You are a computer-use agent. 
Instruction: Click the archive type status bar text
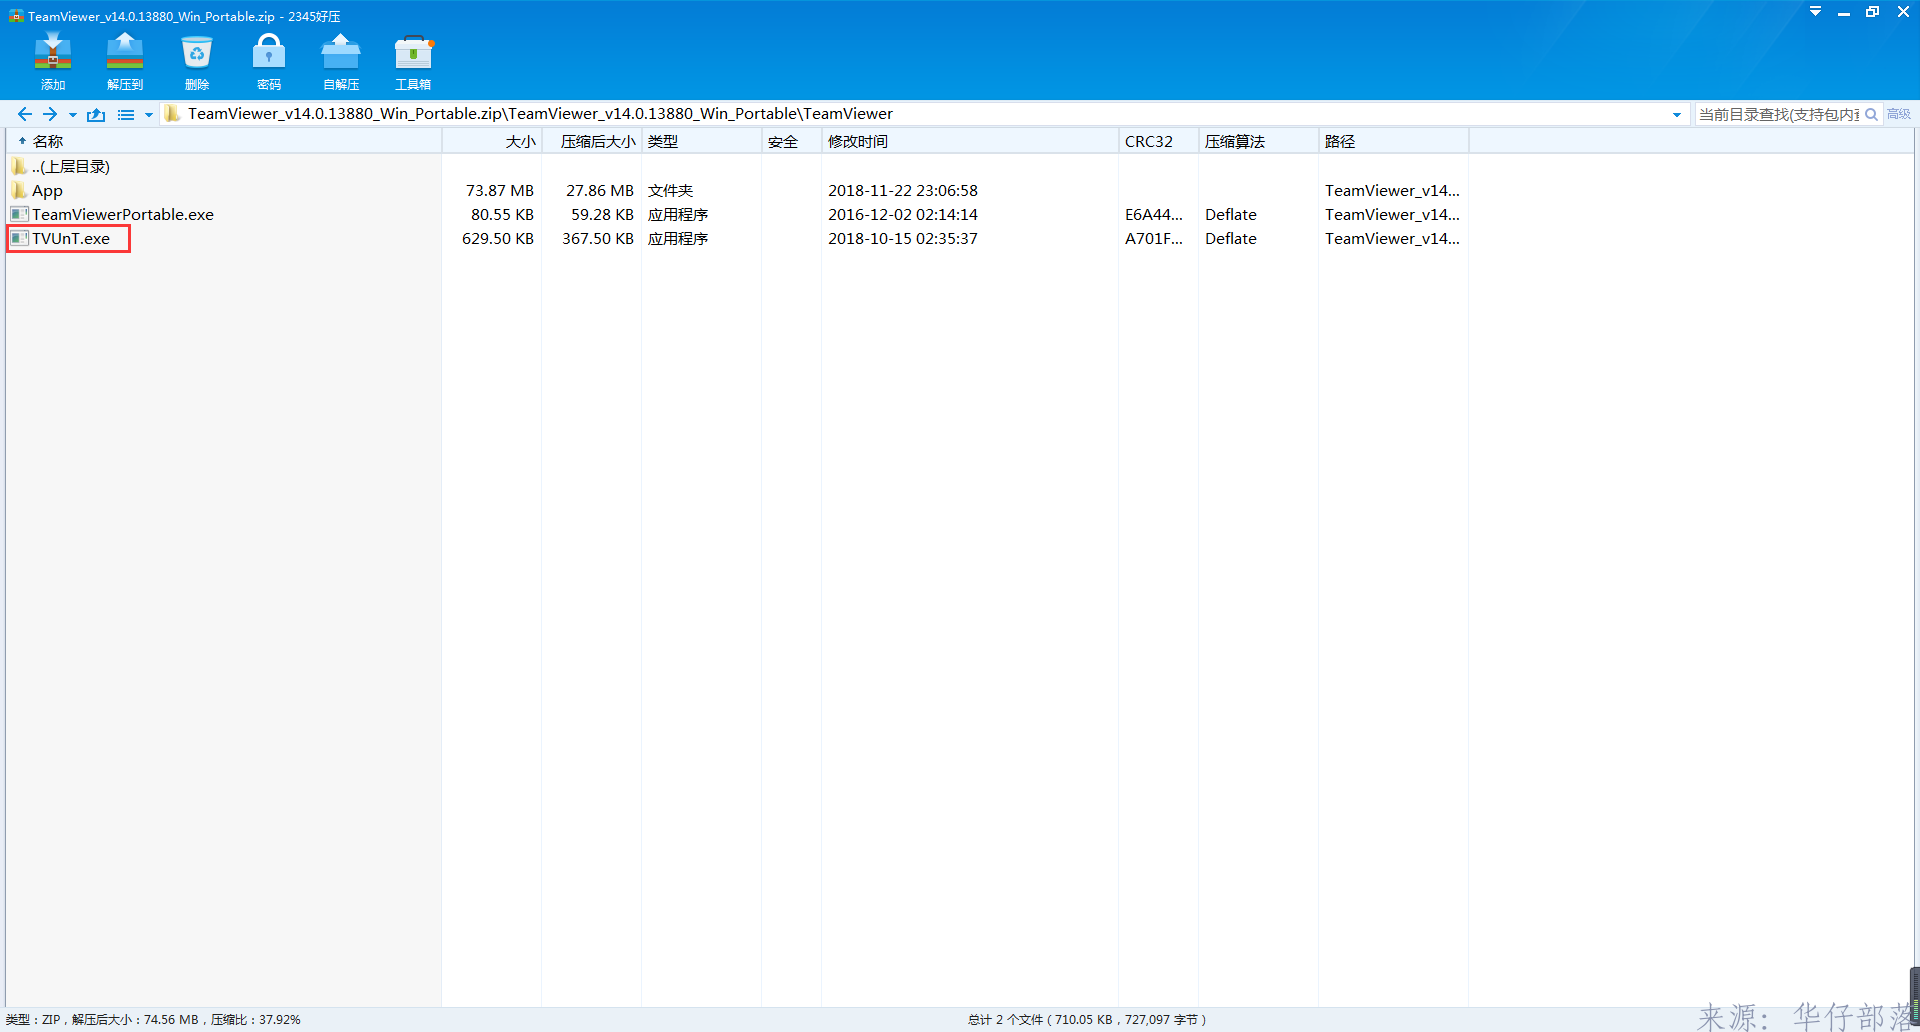(x=153, y=1019)
